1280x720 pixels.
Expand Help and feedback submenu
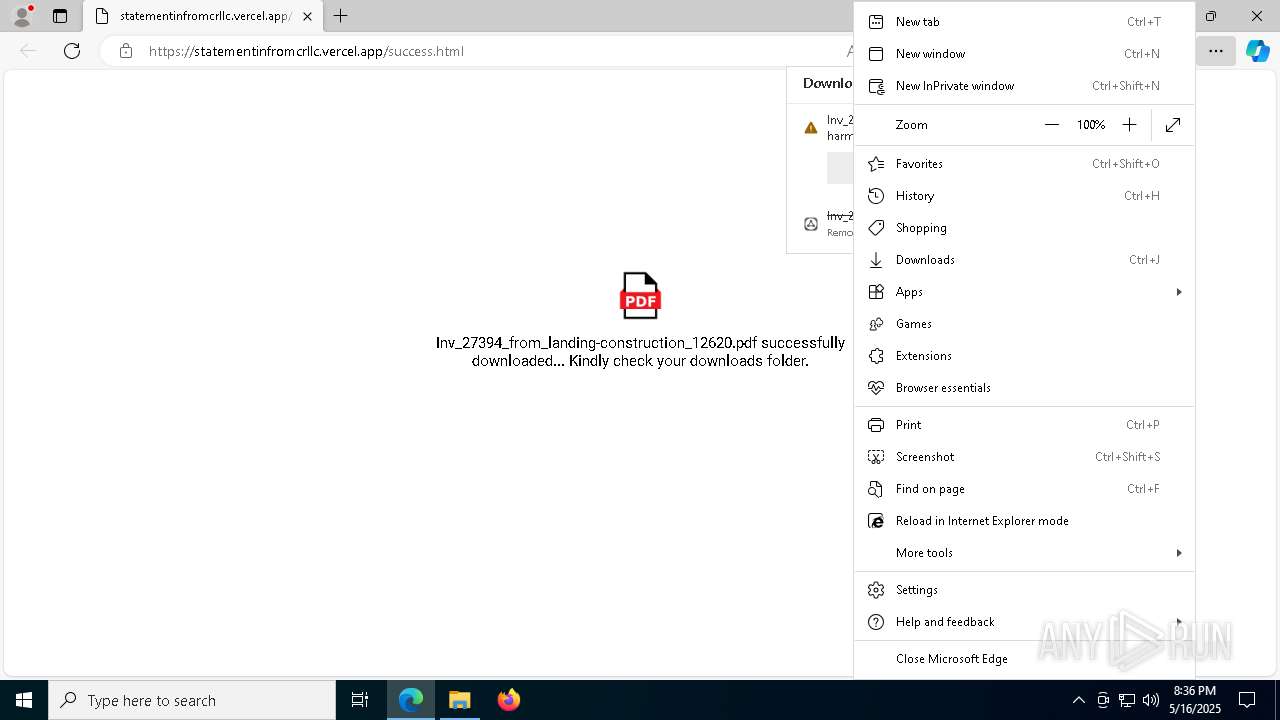point(1024,622)
